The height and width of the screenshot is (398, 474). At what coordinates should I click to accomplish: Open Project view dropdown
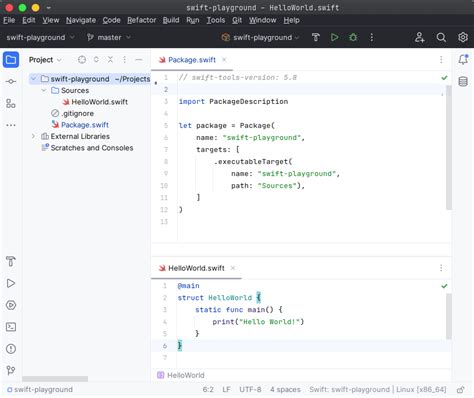coord(45,60)
